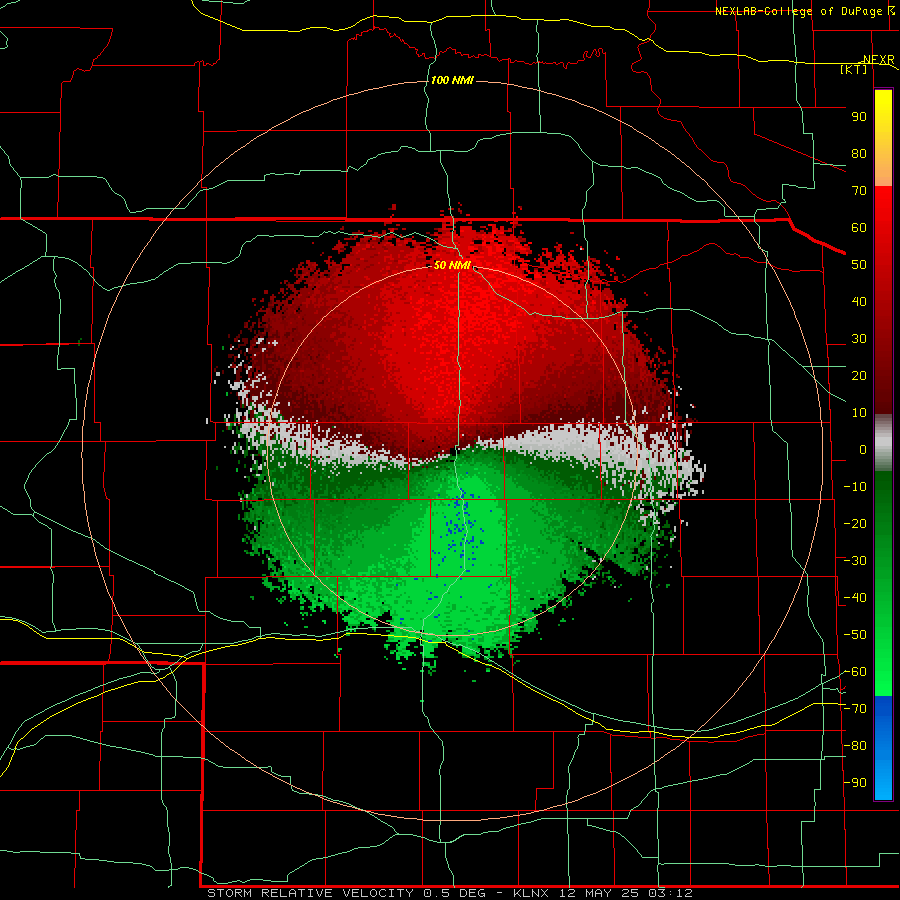Click the KLNX station identifier
This screenshot has width=900, height=900.
coord(532,893)
